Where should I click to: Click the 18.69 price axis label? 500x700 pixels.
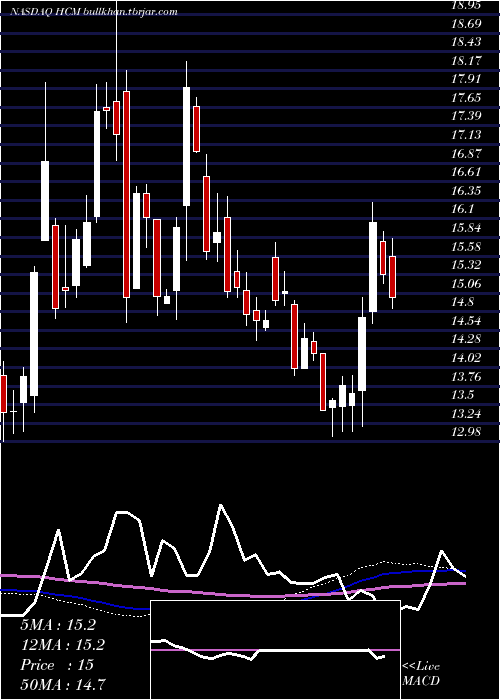click(x=466, y=23)
